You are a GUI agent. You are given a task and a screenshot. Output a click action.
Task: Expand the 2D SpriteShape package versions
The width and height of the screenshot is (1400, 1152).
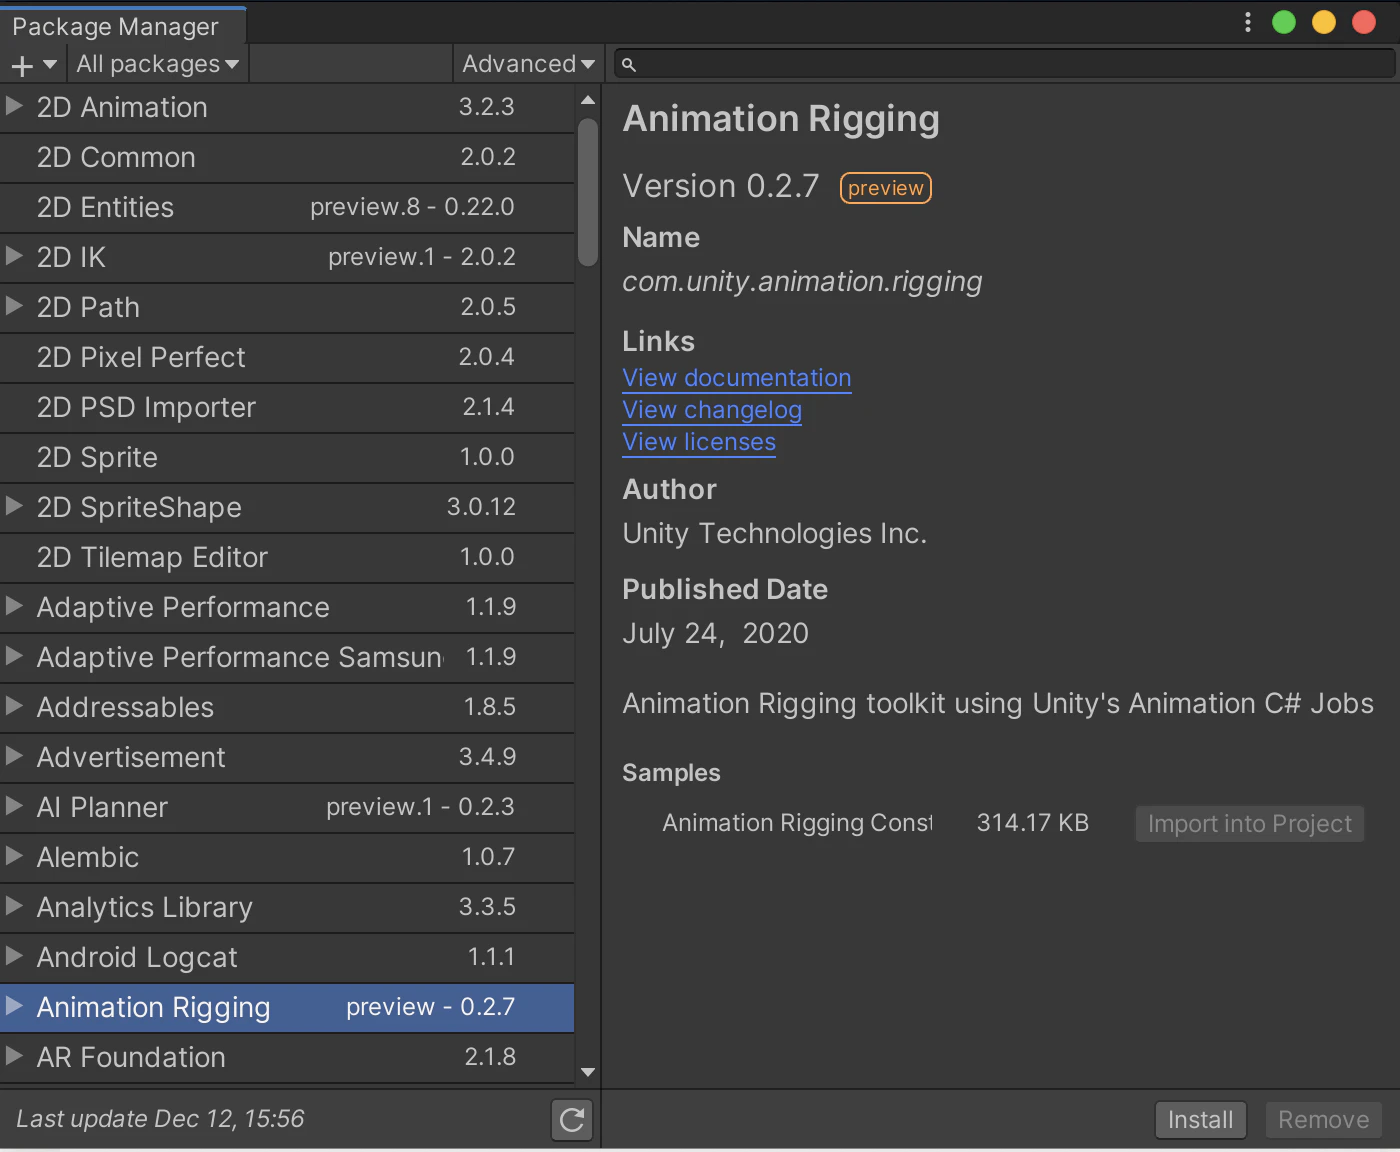coord(14,506)
